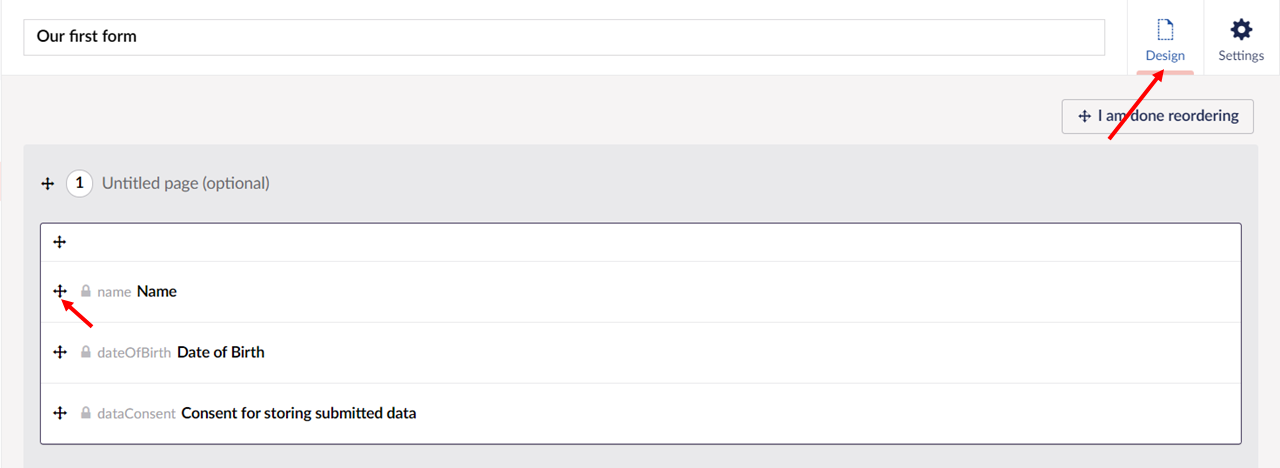Click the move handle in the empty top row
This screenshot has width=1280, height=468.
pos(60,242)
